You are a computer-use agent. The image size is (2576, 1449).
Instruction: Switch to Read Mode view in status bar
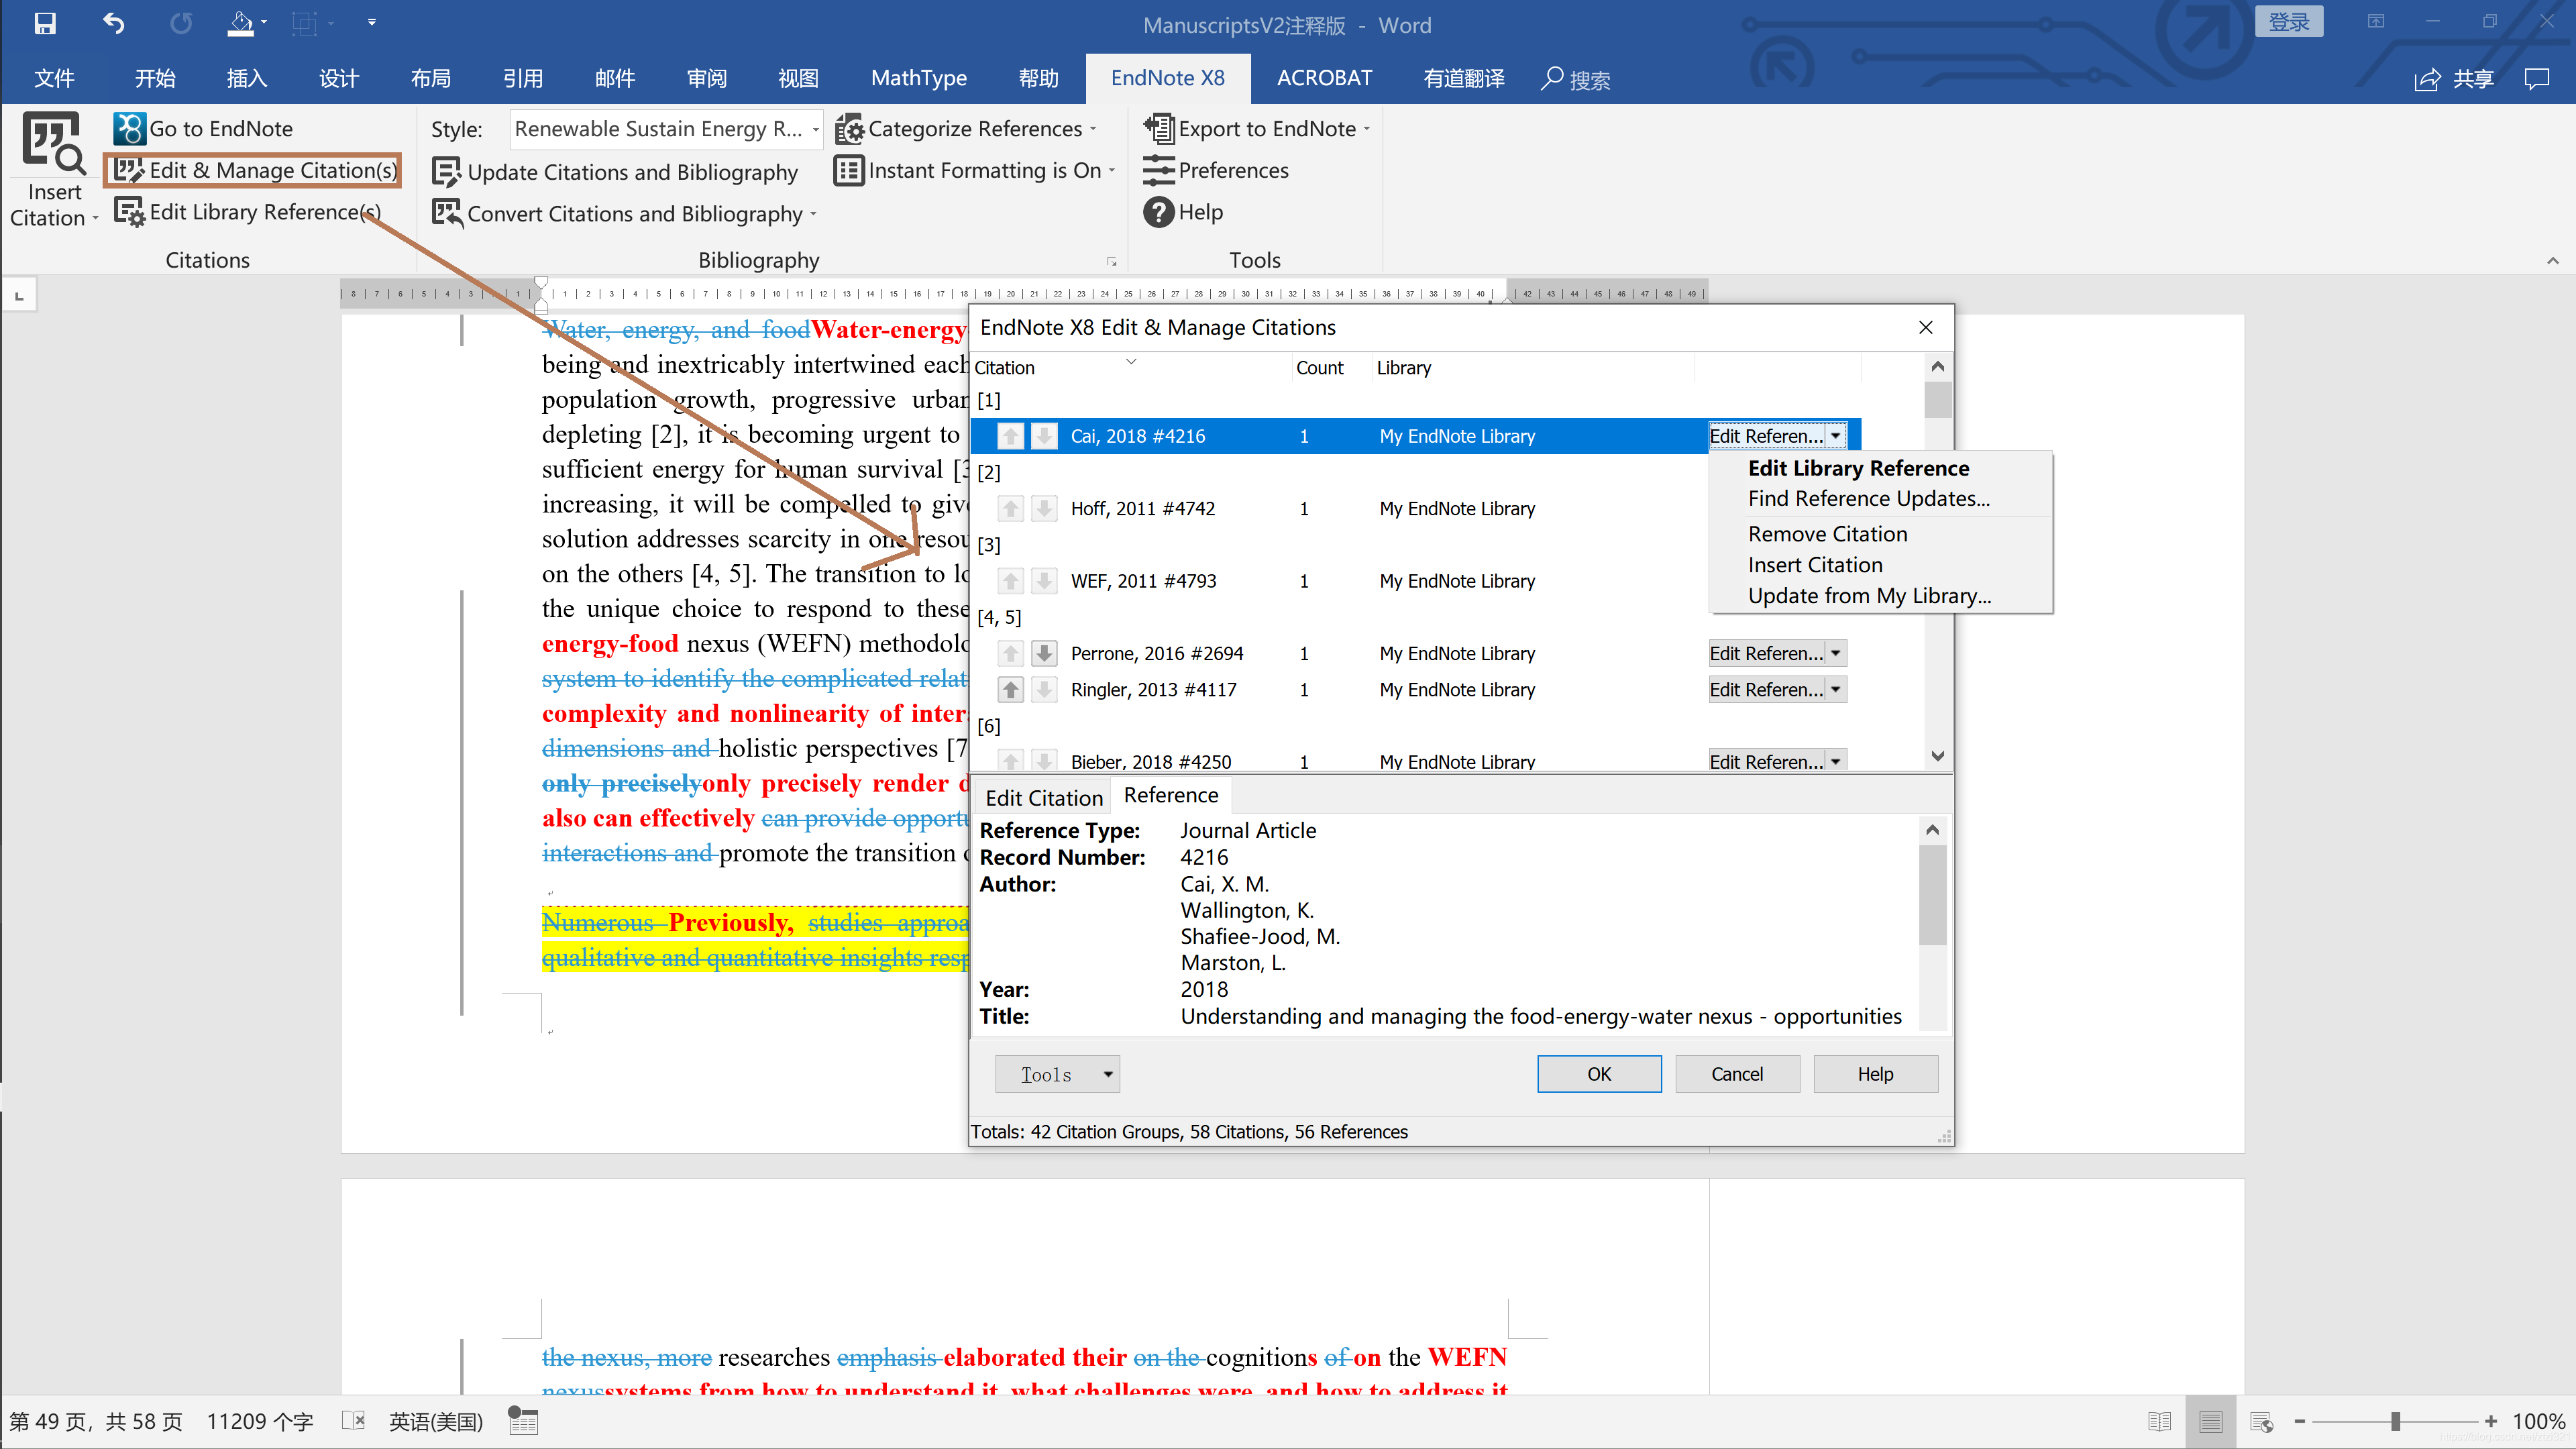2159,1421
